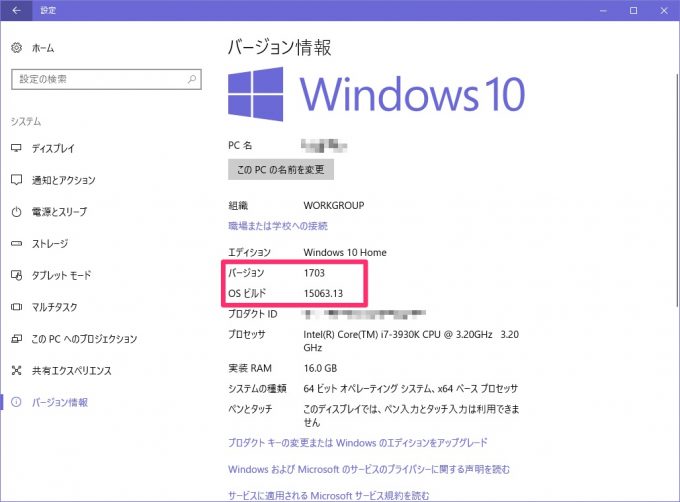Screen dimensions: 680x502
Task: Select ストレージ in the sidebar
Action: [50, 244]
